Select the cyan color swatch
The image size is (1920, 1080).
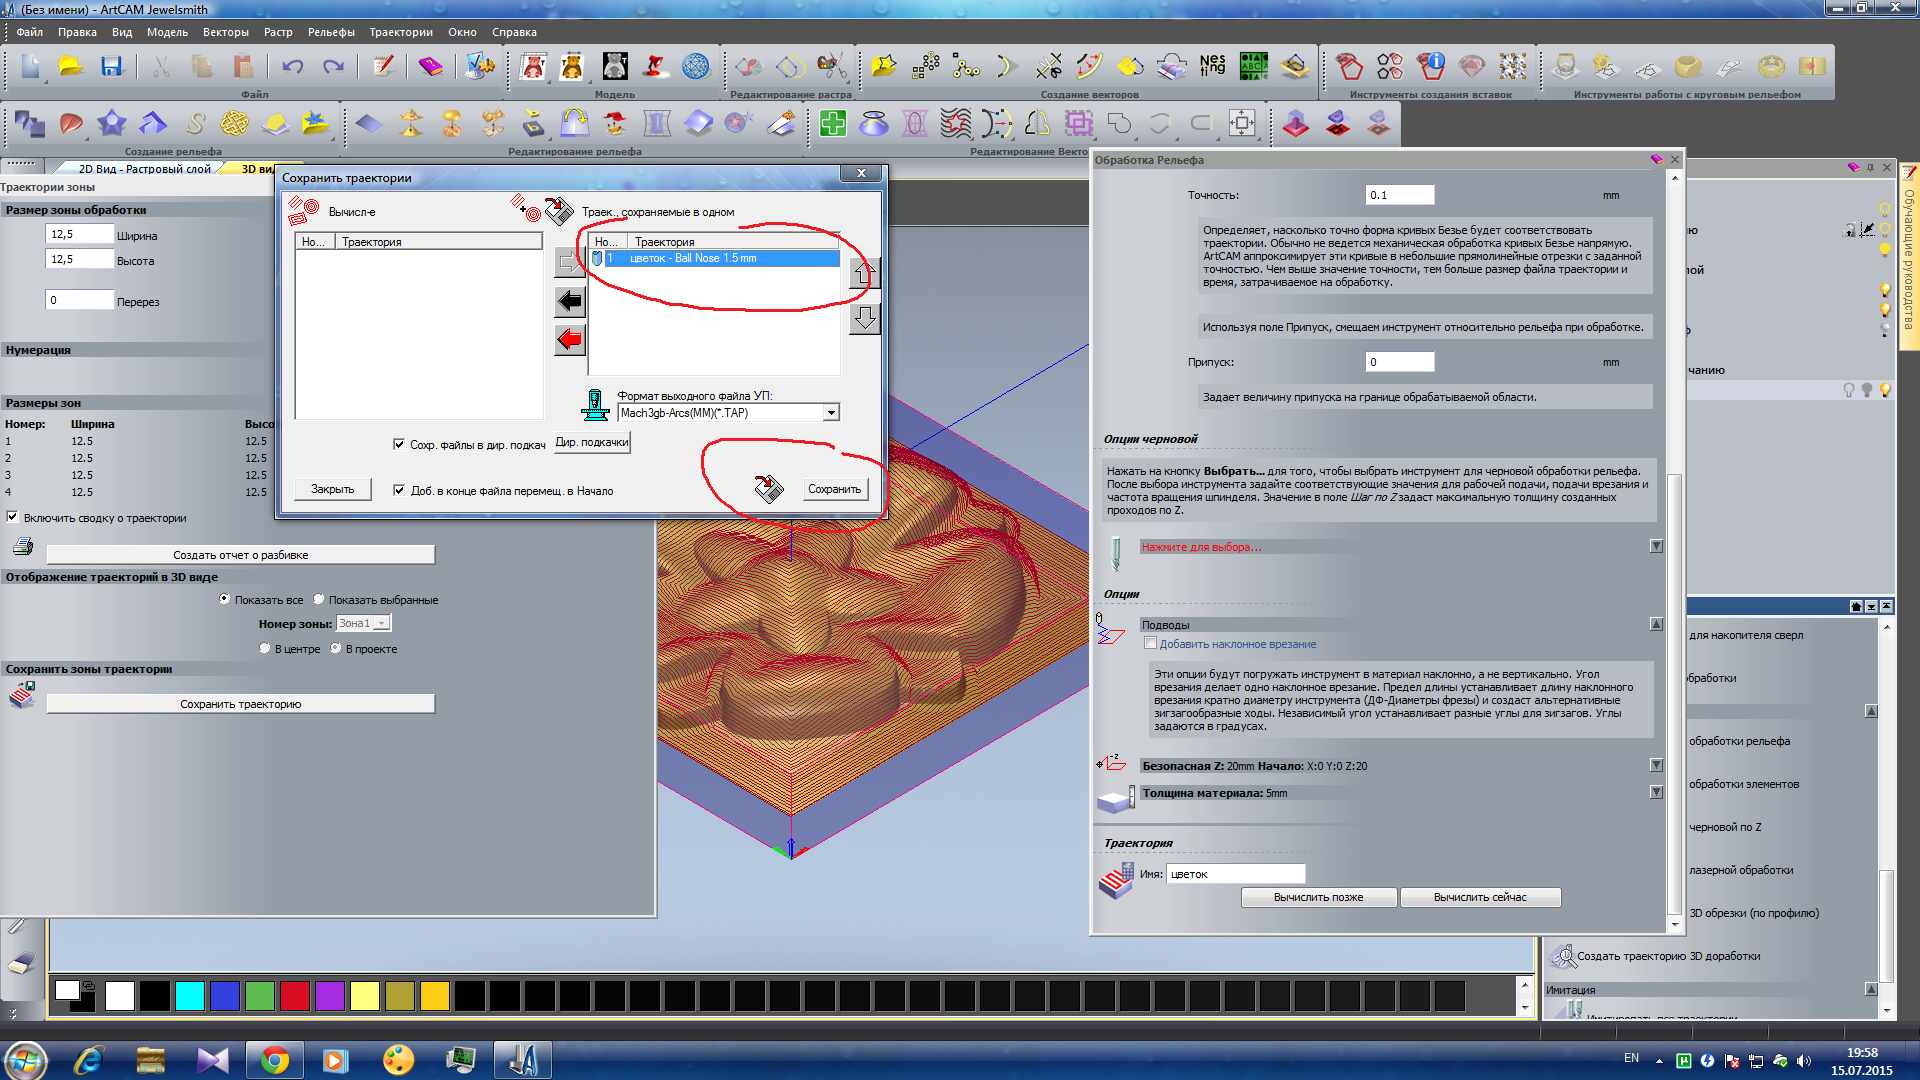tap(189, 995)
